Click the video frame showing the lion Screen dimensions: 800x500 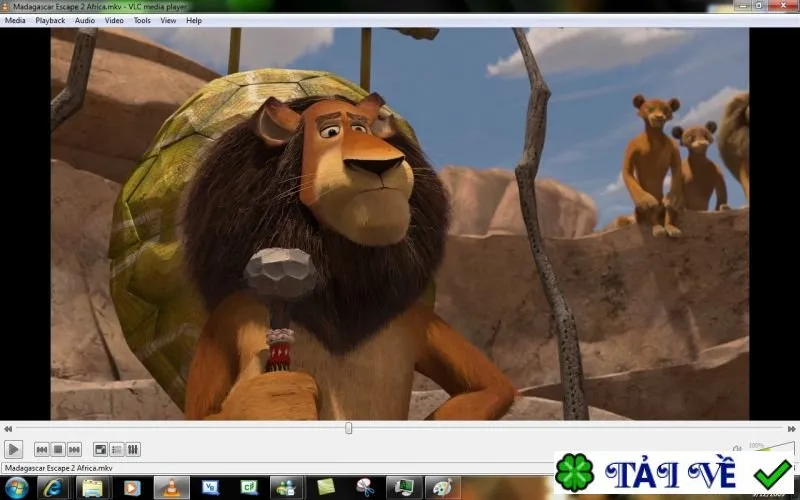pyautogui.click(x=400, y=224)
